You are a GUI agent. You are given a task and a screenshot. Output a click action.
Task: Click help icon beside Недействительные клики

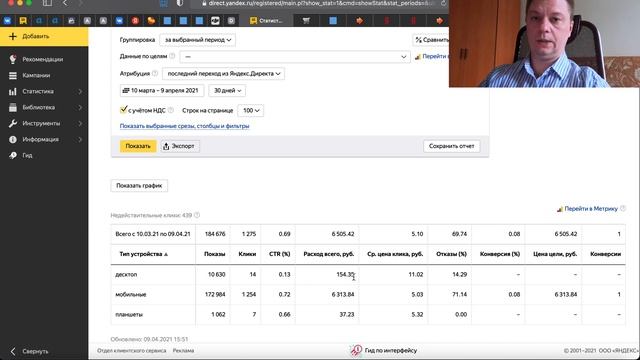click(x=197, y=215)
